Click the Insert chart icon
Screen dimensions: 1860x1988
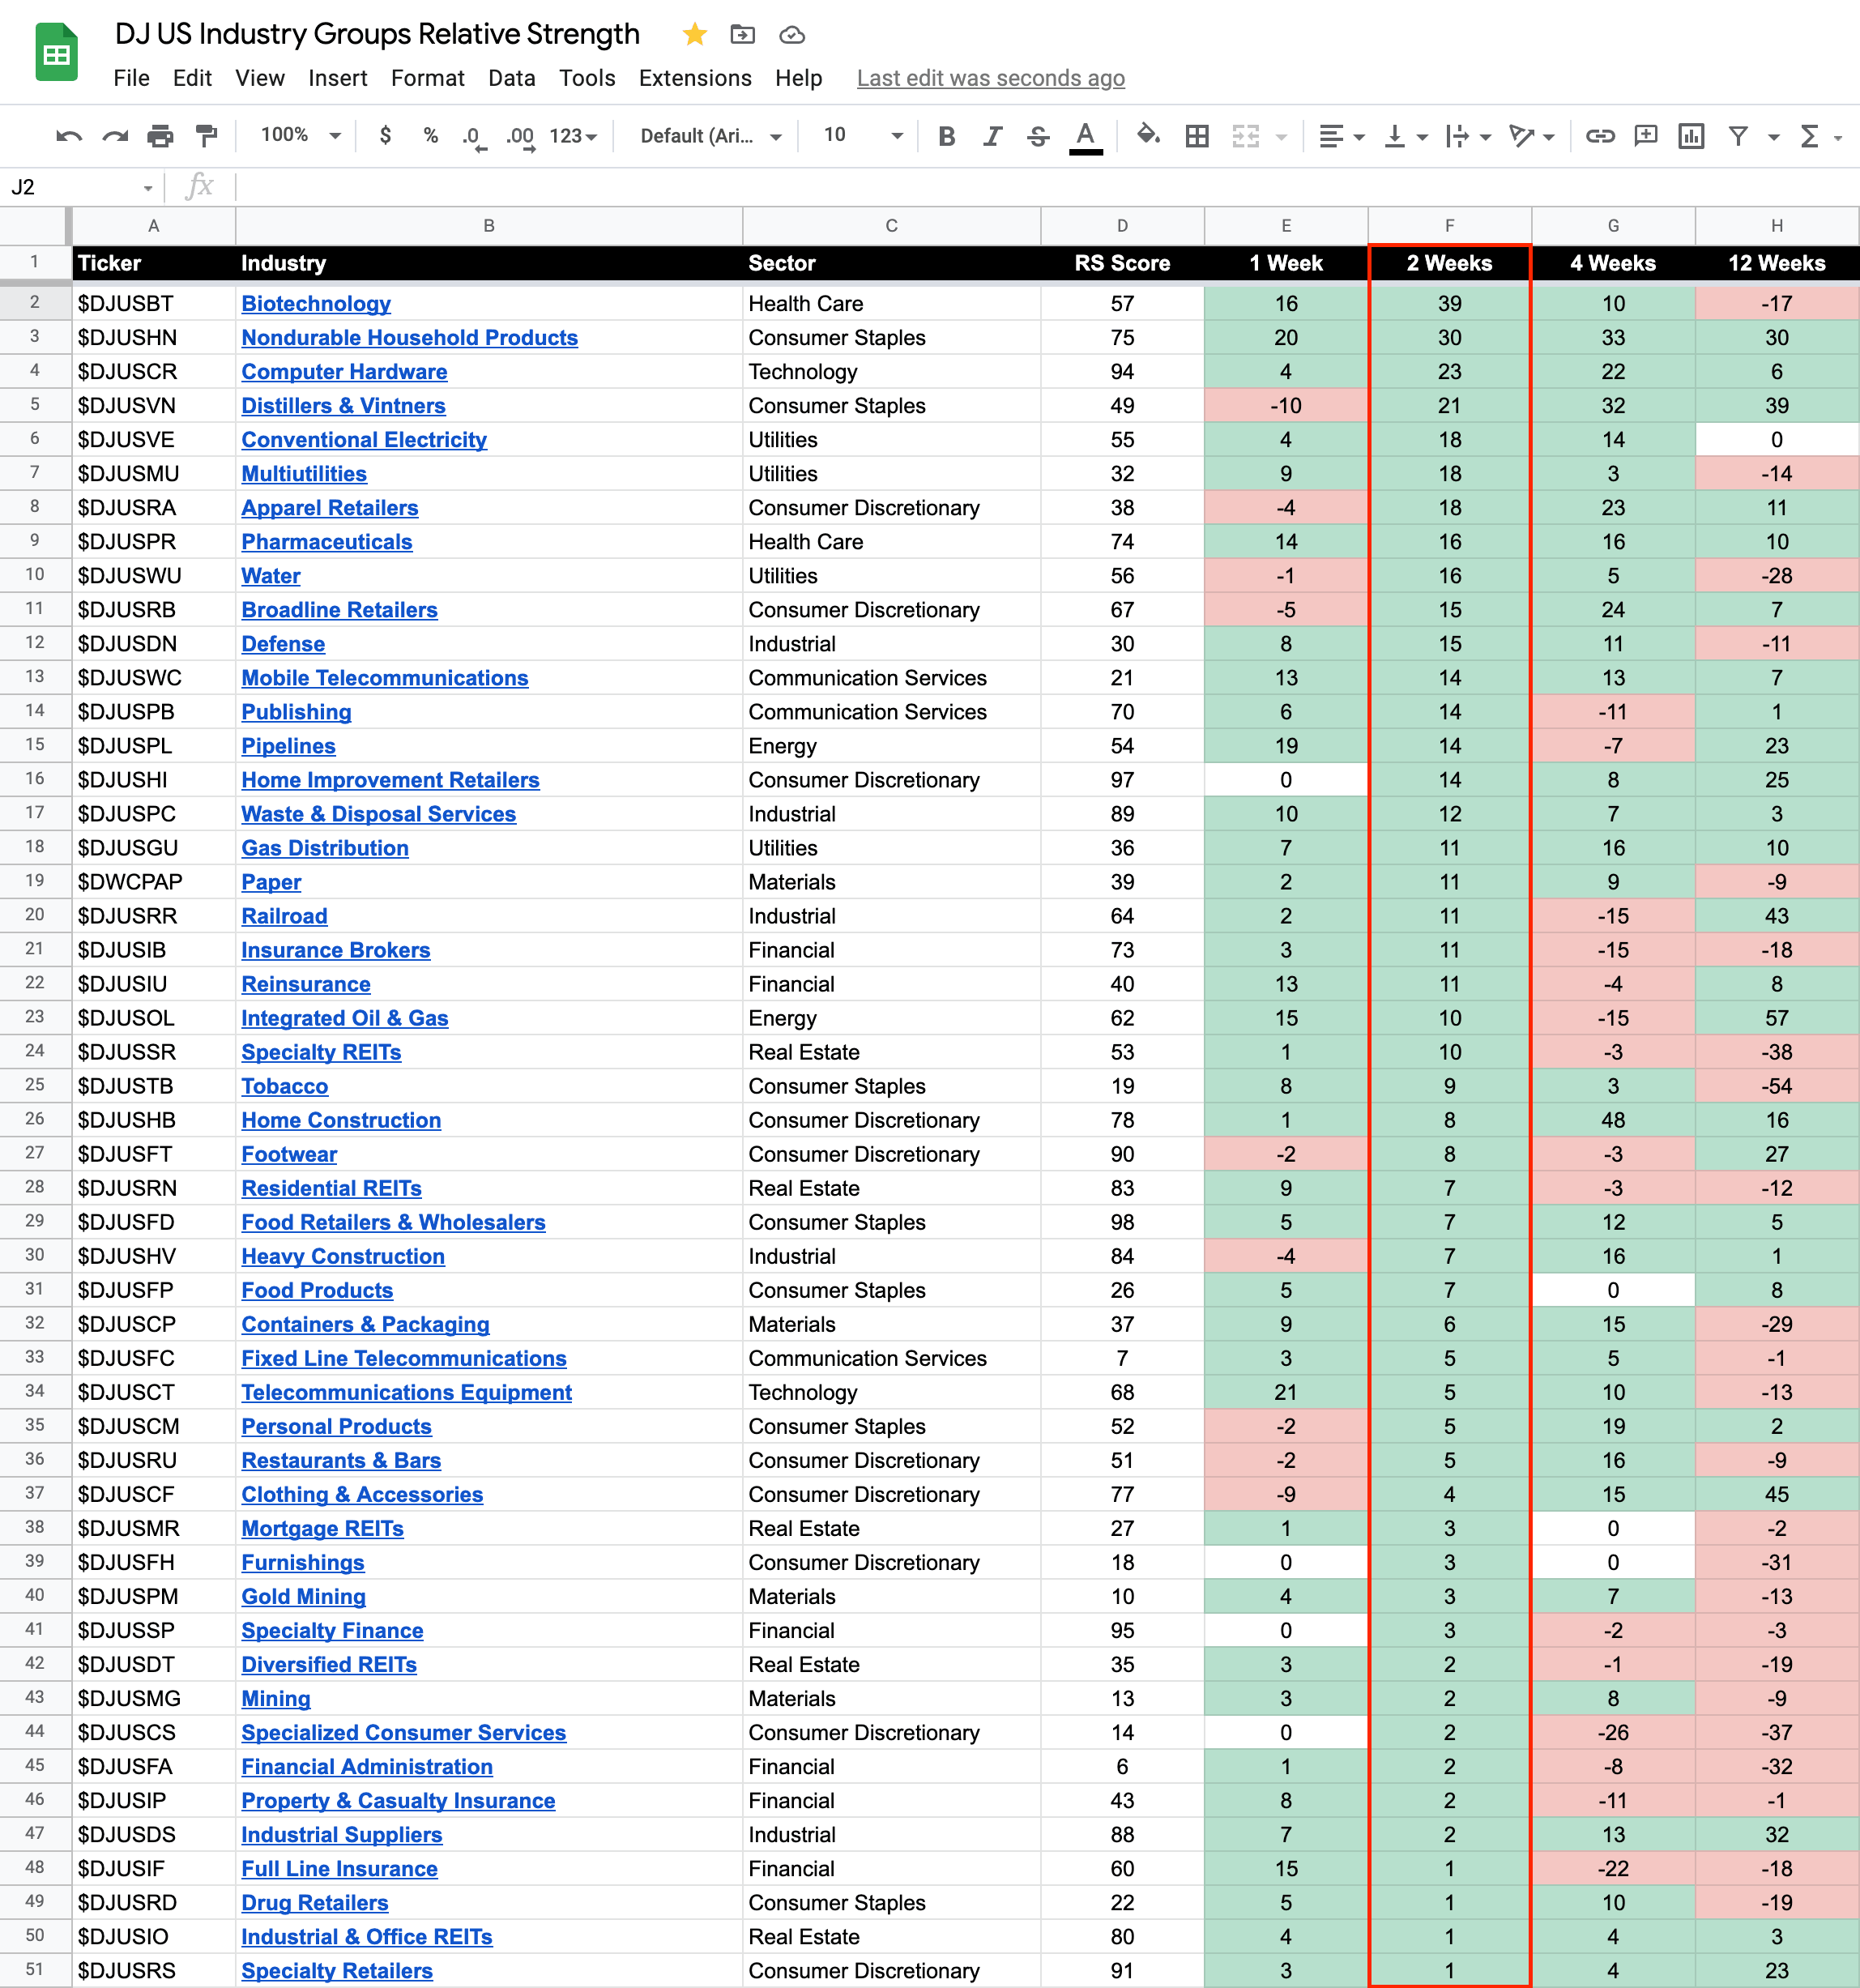tap(1691, 136)
